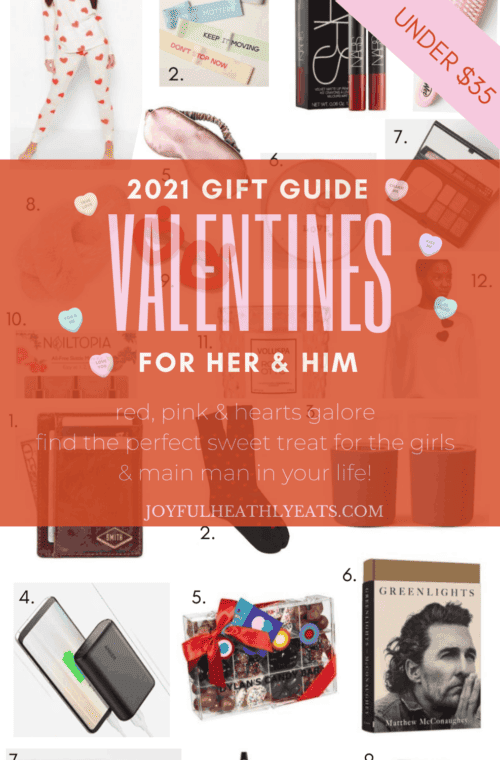500x760 pixels.
Task: Select the dark polka dot socks image
Action: pyautogui.click(x=242, y=479)
